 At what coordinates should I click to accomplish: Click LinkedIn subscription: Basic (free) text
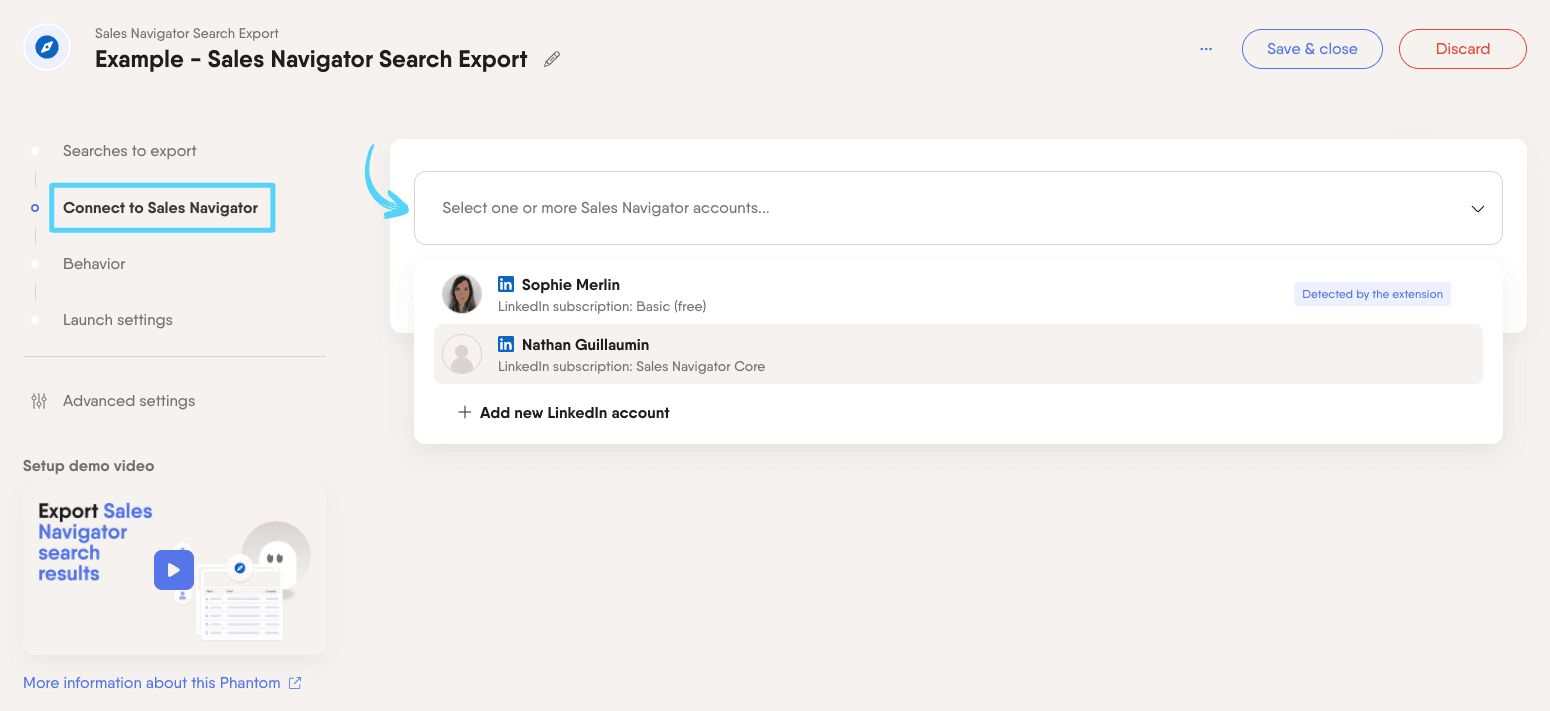[602, 306]
